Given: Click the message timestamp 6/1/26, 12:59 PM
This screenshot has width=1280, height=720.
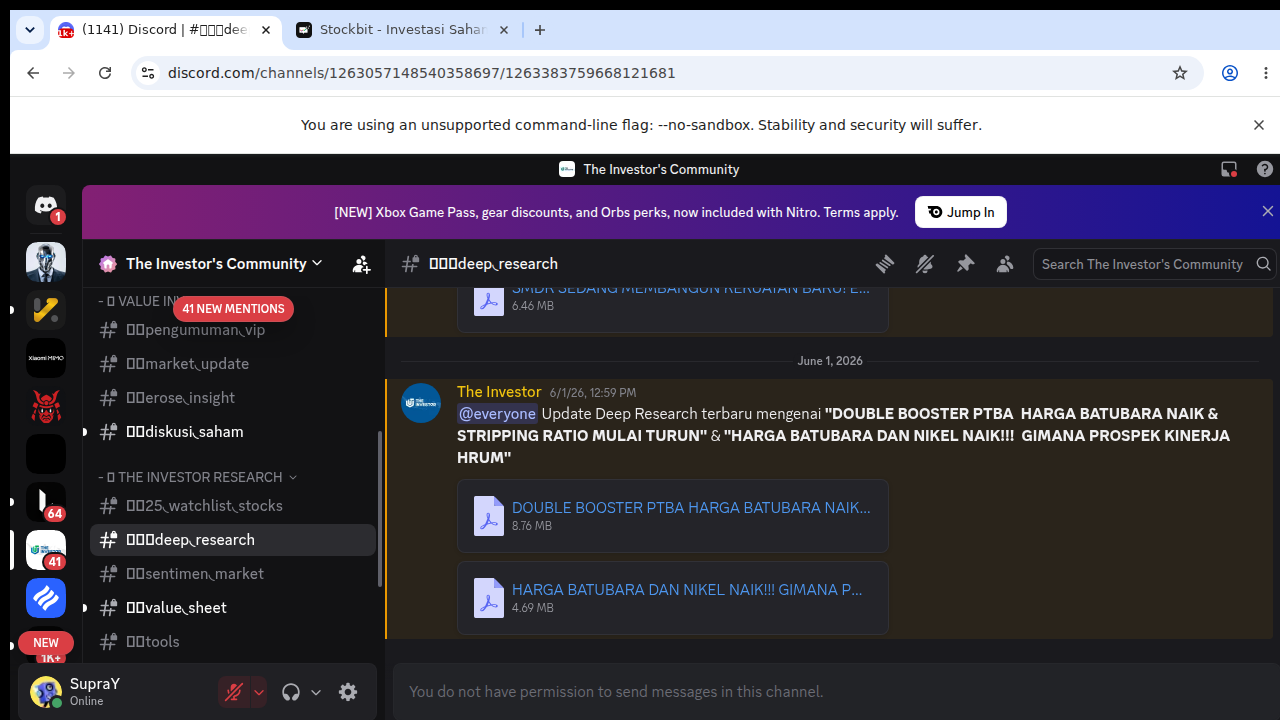Looking at the screenshot, I should point(593,393).
